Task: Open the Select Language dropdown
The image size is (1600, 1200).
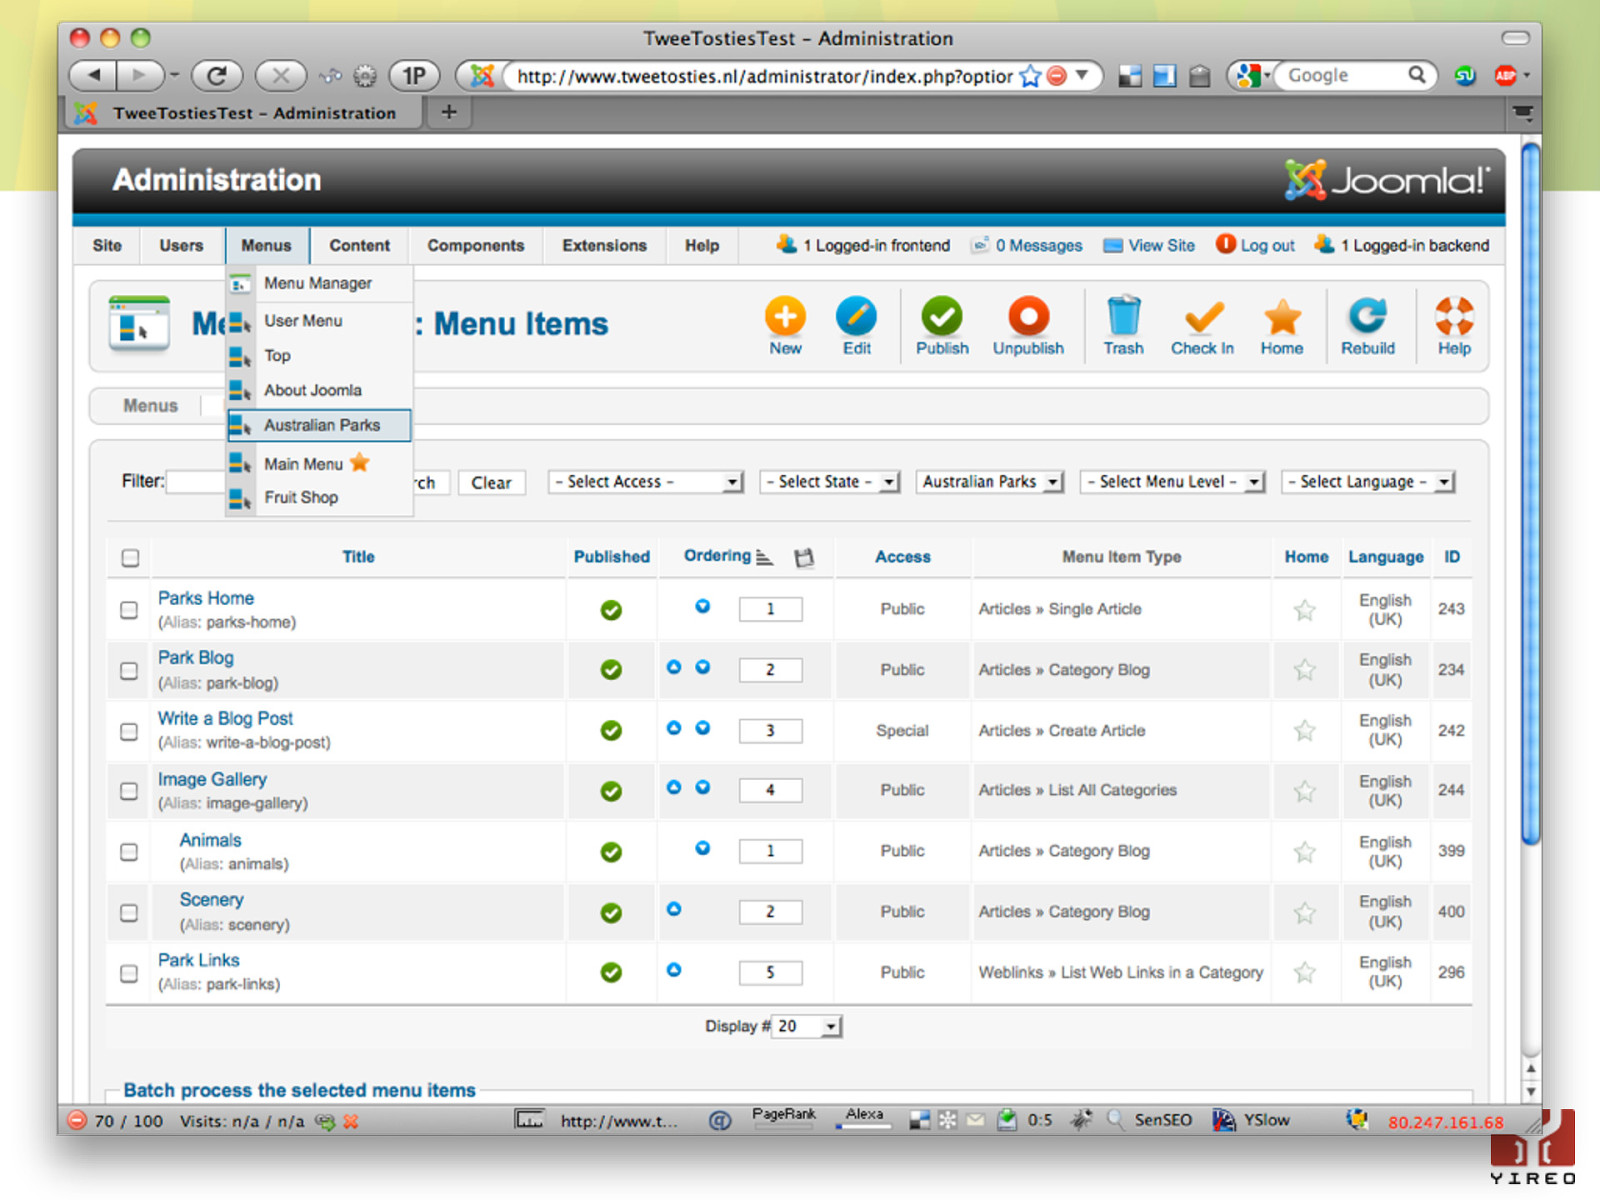Action: 1367,482
